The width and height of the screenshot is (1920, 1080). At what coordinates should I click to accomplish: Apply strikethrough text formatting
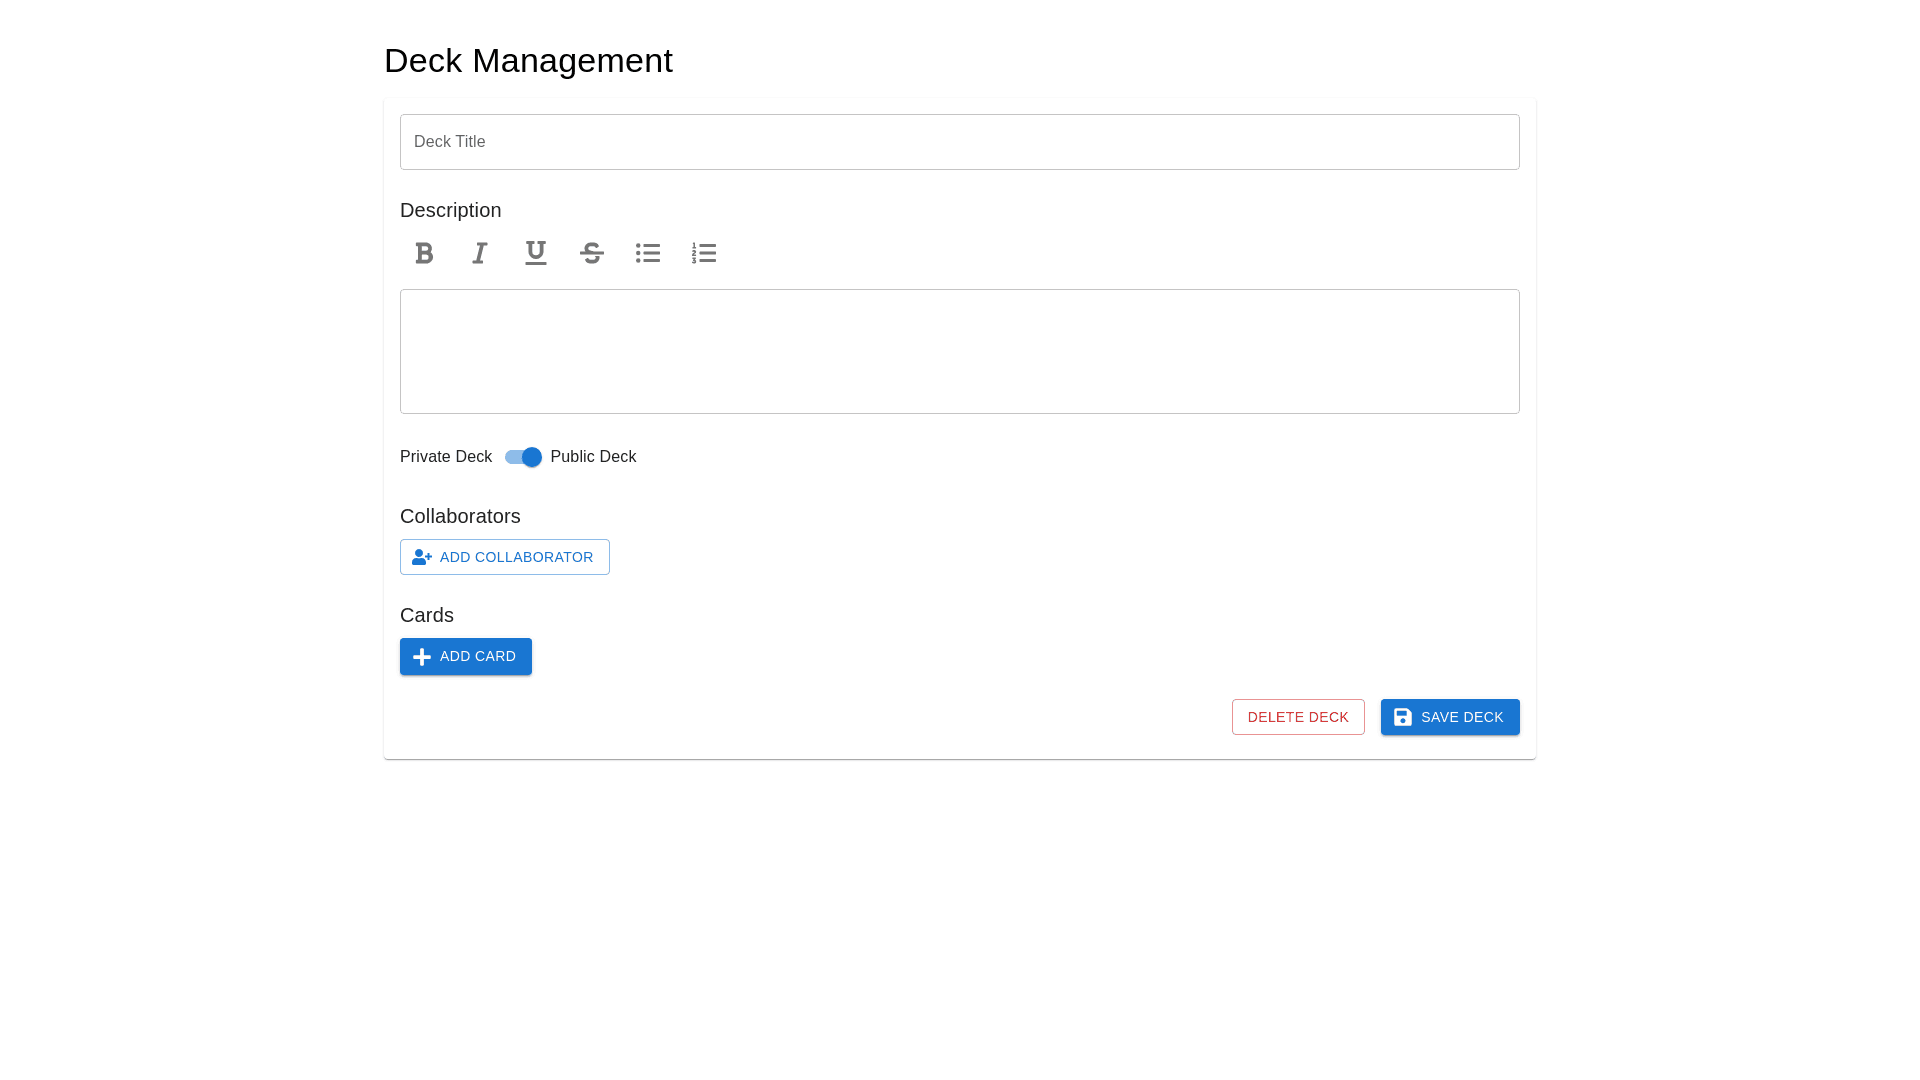[592, 253]
